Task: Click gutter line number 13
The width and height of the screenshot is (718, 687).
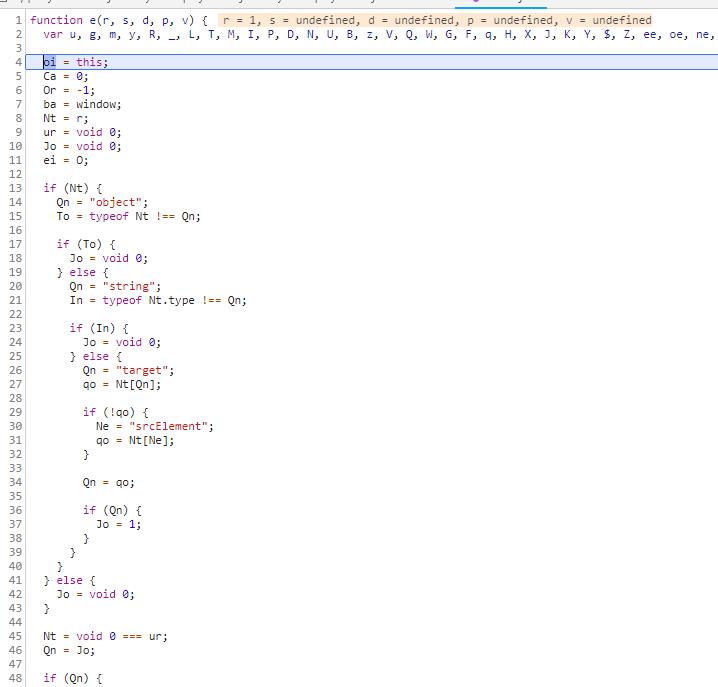Action: click(x=16, y=188)
